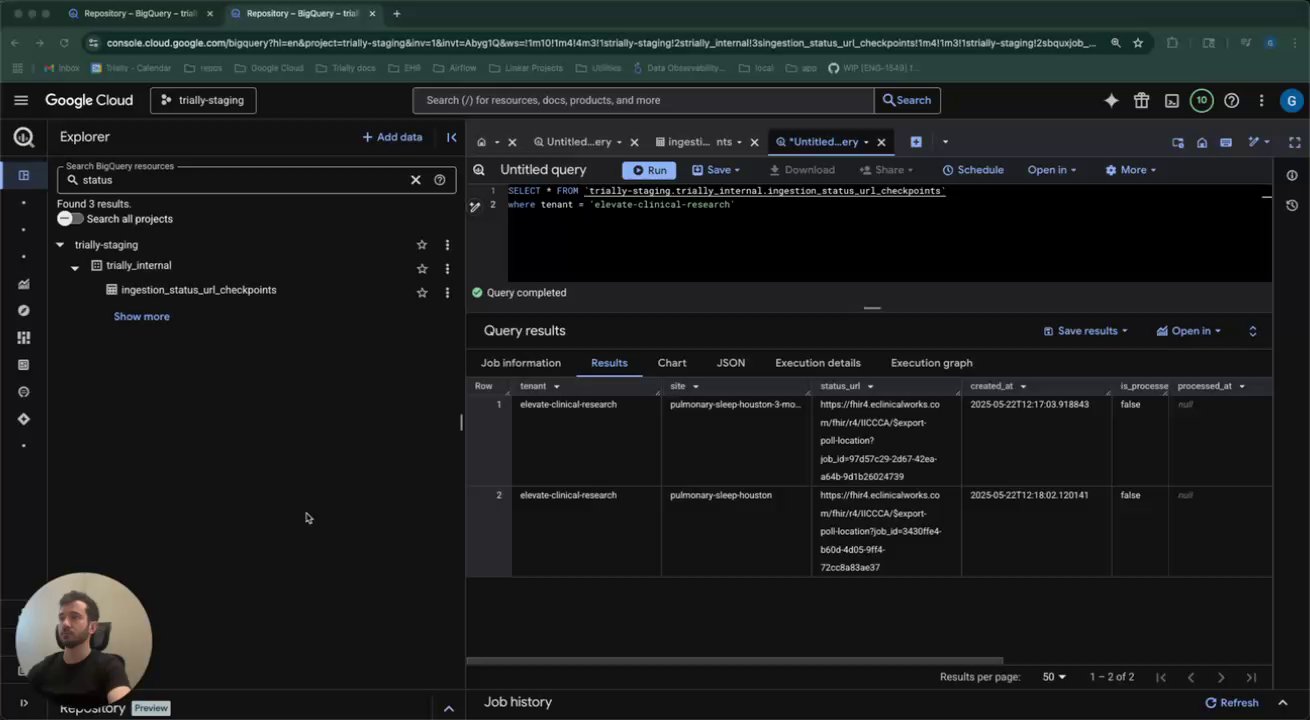Open the Google account avatar G
Image resolution: width=1310 pixels, height=720 pixels.
1292,100
